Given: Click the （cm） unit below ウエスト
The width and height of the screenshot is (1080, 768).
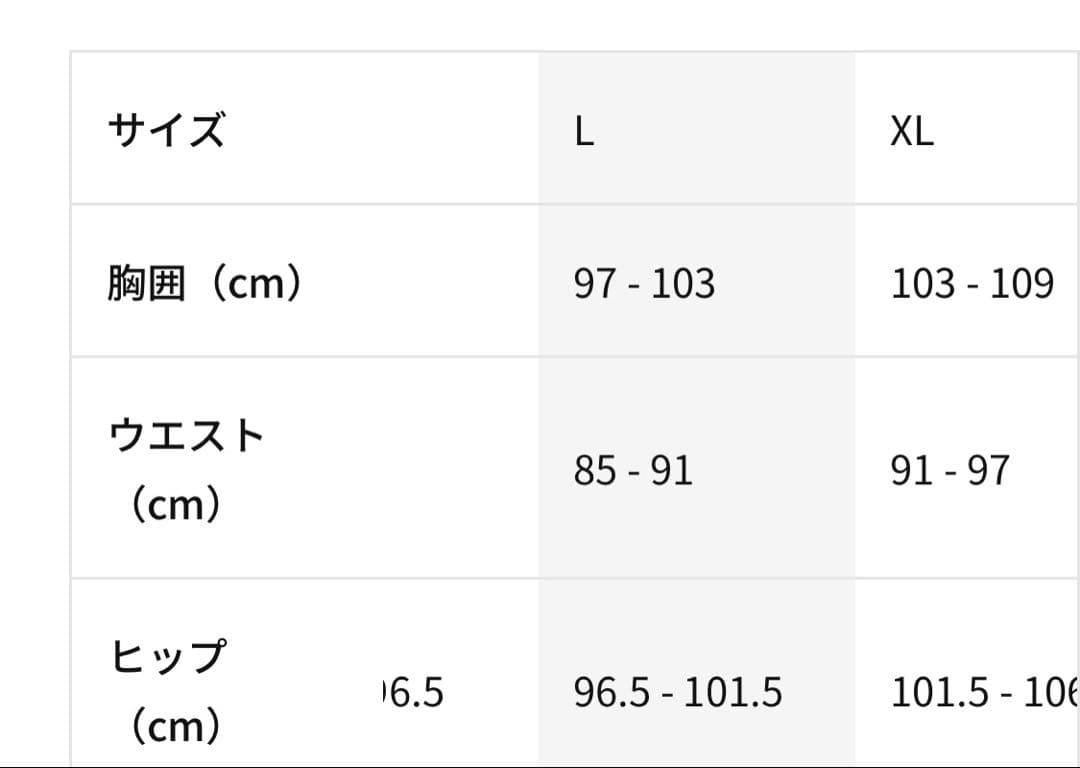Looking at the screenshot, I should coord(175,505).
